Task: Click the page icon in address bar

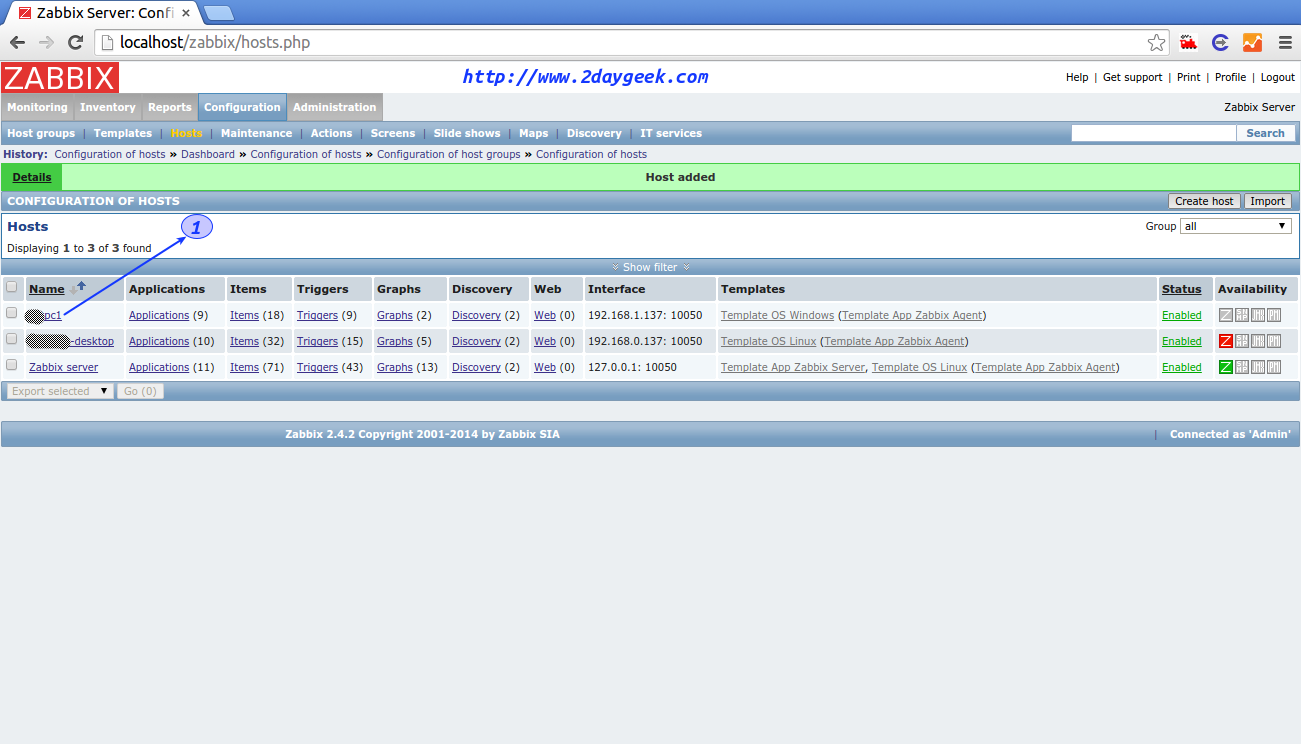Action: point(108,42)
